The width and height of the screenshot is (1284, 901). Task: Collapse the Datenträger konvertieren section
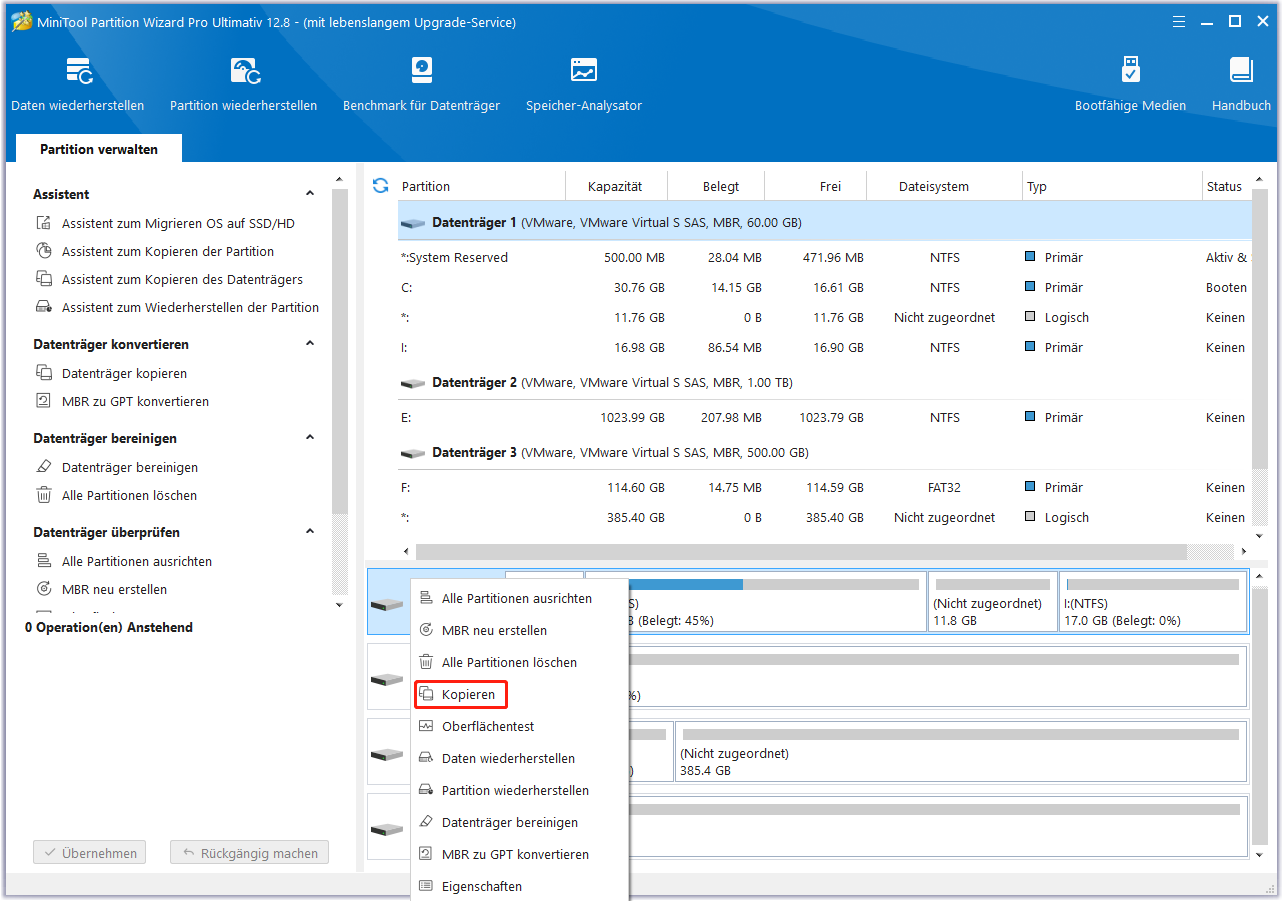[x=310, y=344]
